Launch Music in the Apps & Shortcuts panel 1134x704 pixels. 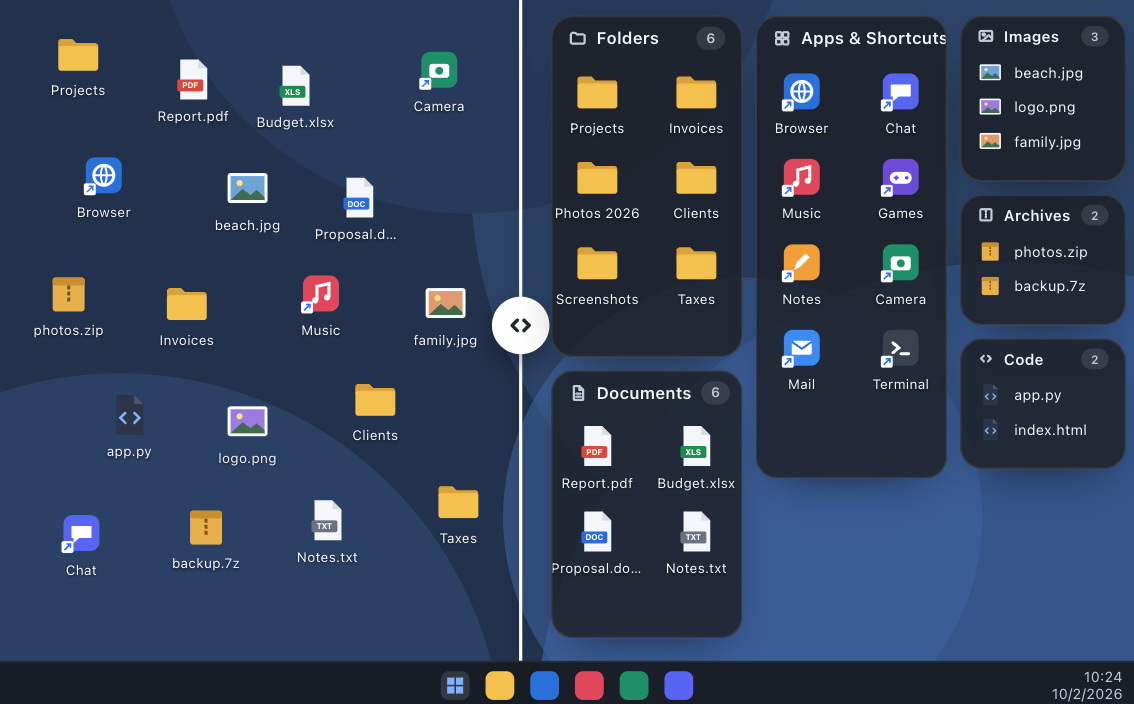[x=801, y=190]
